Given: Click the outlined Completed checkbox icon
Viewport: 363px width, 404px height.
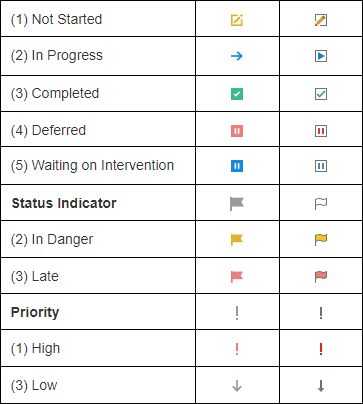Looking at the screenshot, I should tap(321, 94).
